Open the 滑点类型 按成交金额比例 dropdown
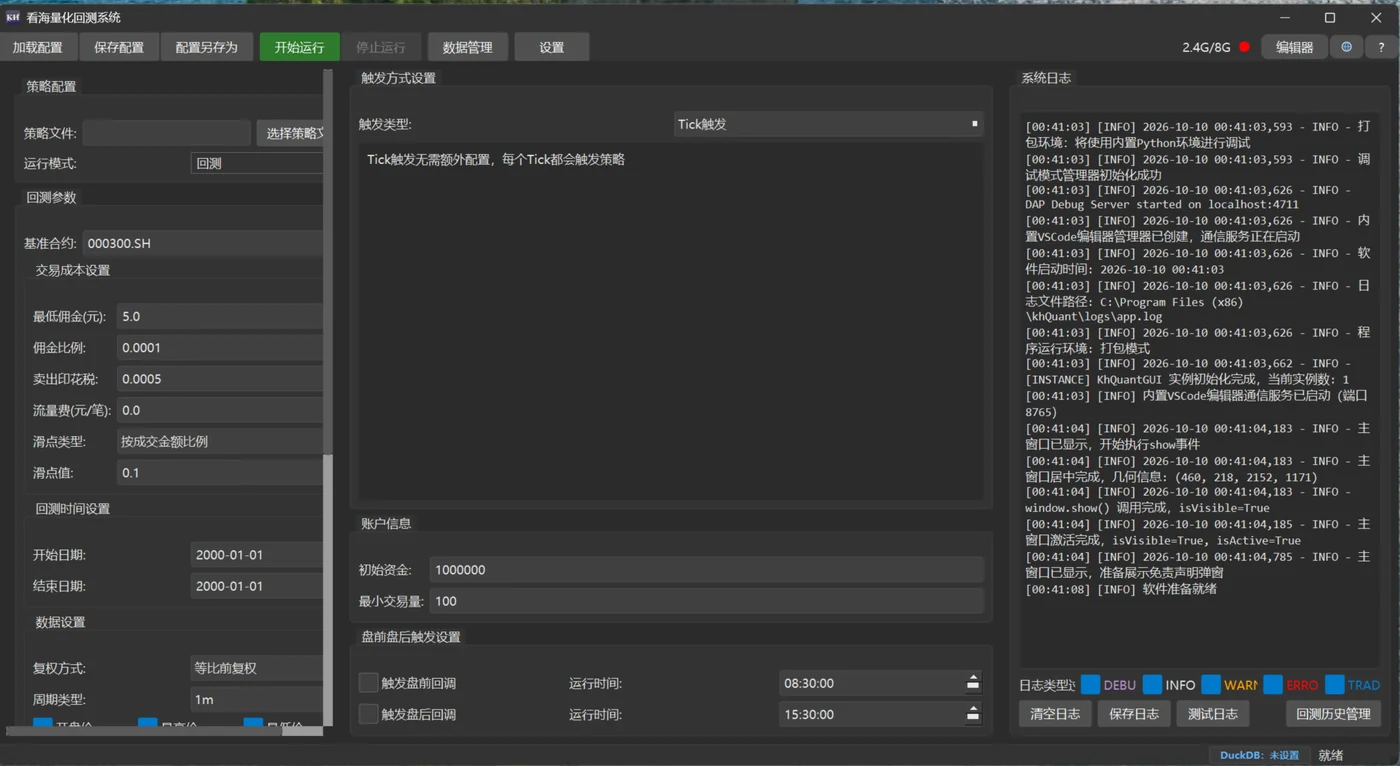 (219, 441)
